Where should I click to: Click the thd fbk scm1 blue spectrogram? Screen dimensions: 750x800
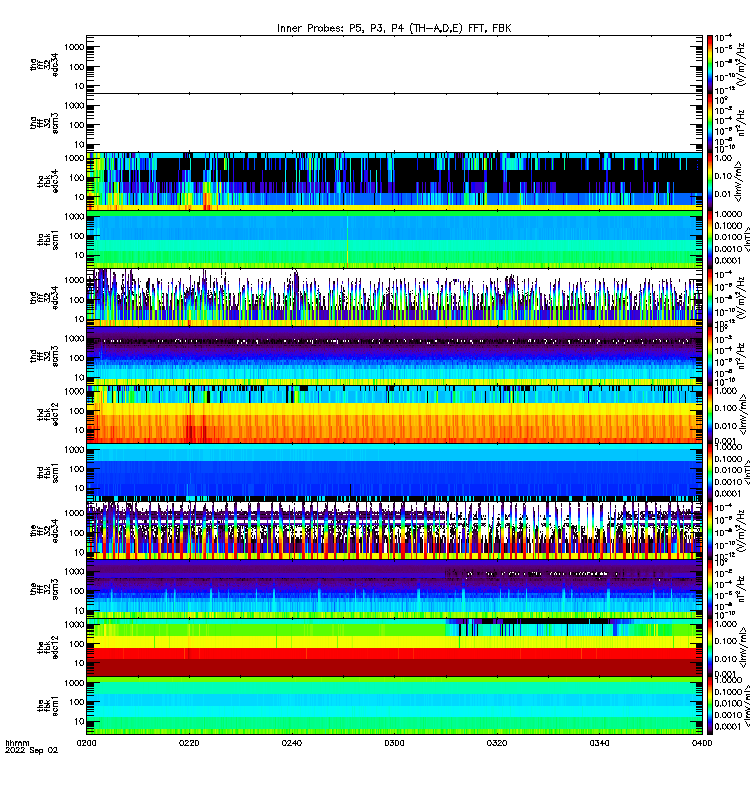click(394, 472)
